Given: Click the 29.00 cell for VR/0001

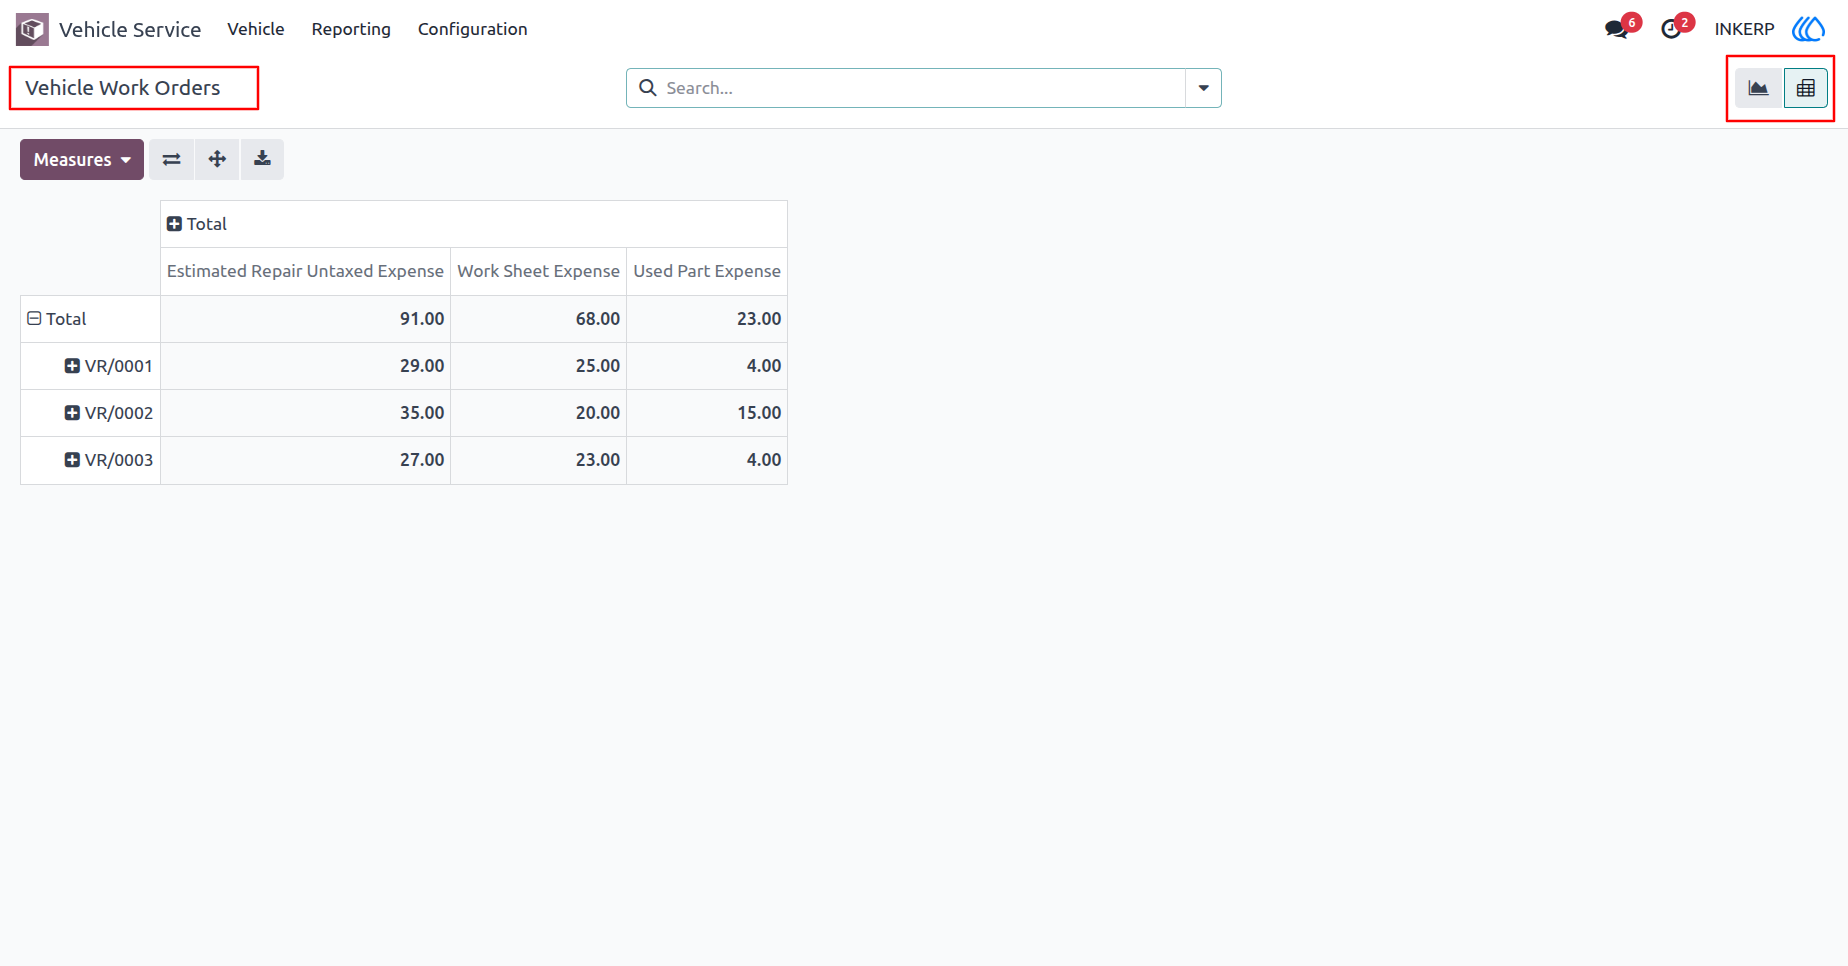Looking at the screenshot, I should (305, 366).
